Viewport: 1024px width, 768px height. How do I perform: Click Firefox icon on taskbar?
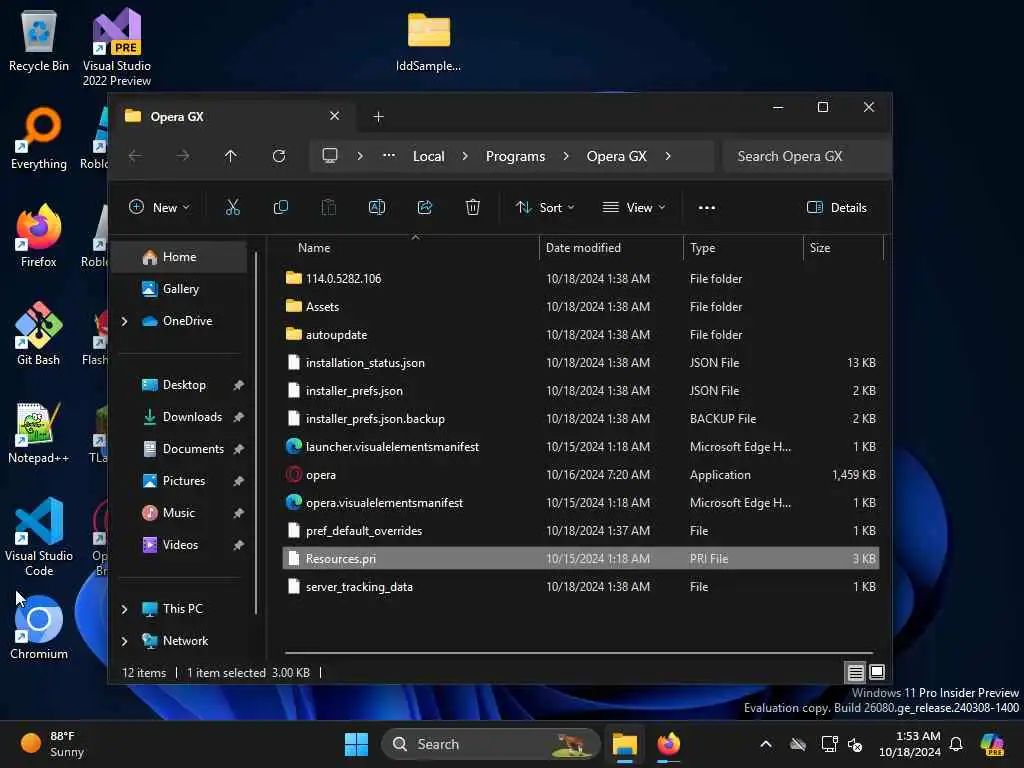tap(669, 744)
